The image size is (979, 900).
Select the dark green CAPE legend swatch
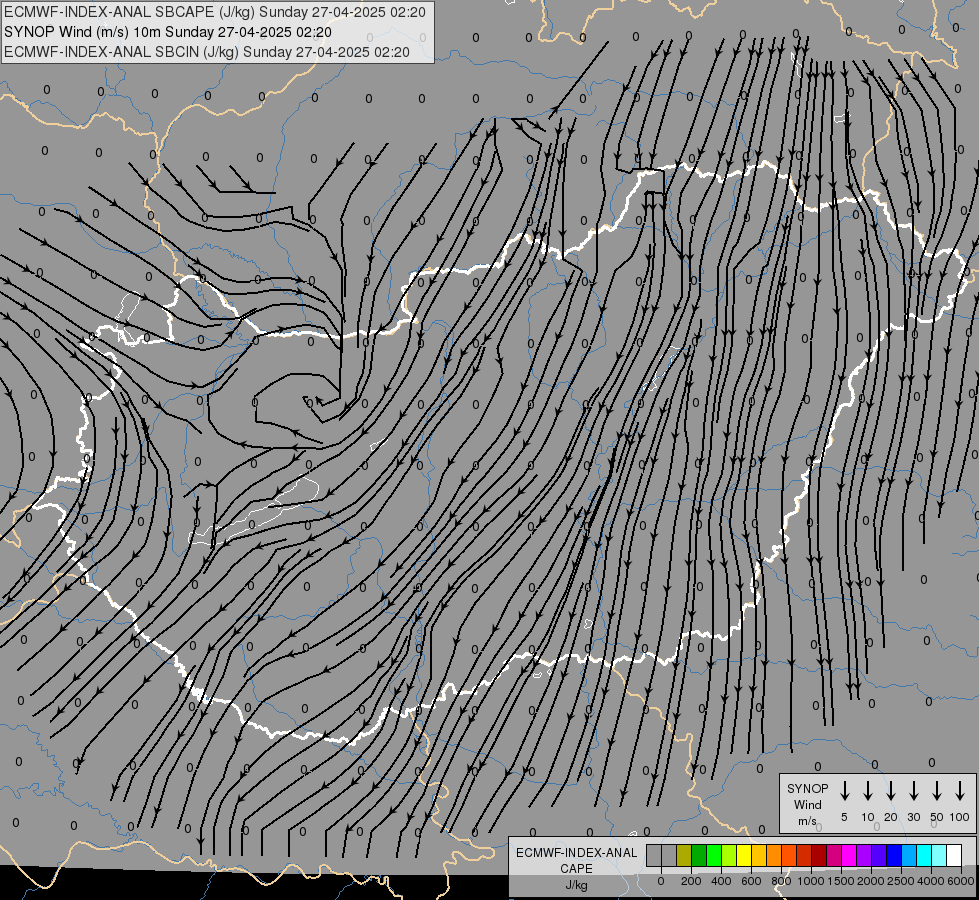(x=699, y=855)
